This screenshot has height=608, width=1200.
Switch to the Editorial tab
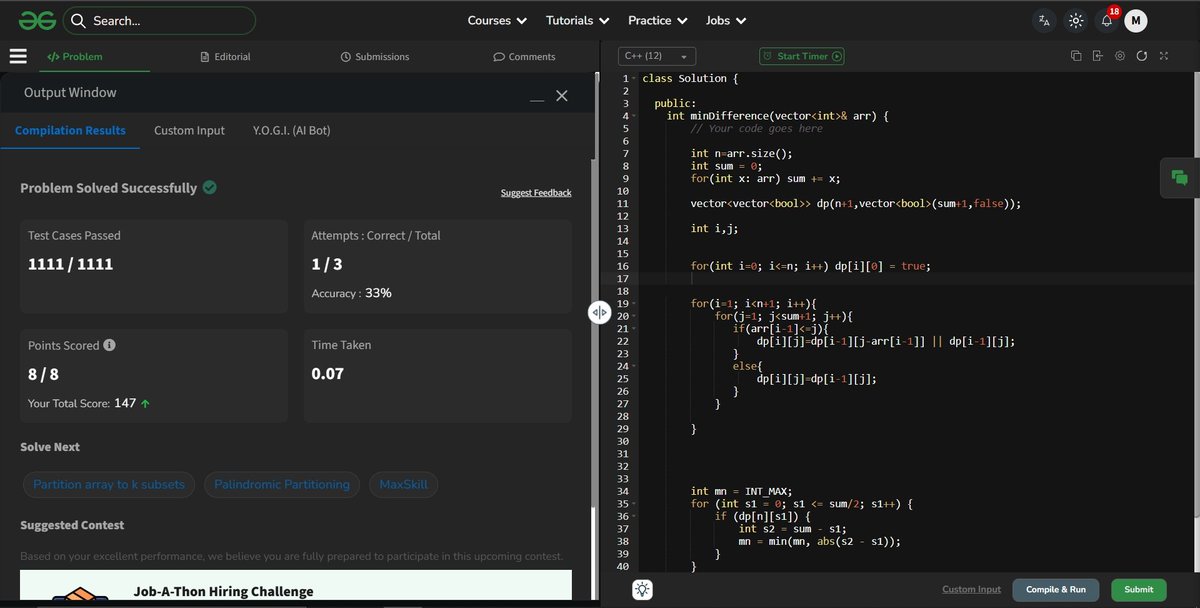pyautogui.click(x=225, y=57)
